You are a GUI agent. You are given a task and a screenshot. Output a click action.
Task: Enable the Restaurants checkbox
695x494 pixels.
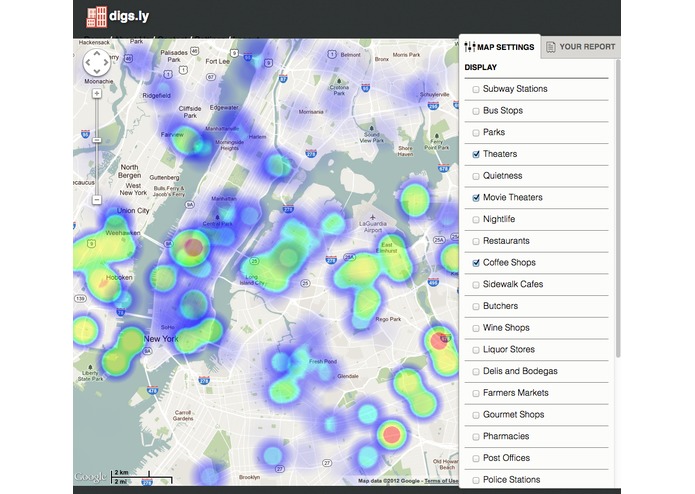click(x=476, y=241)
